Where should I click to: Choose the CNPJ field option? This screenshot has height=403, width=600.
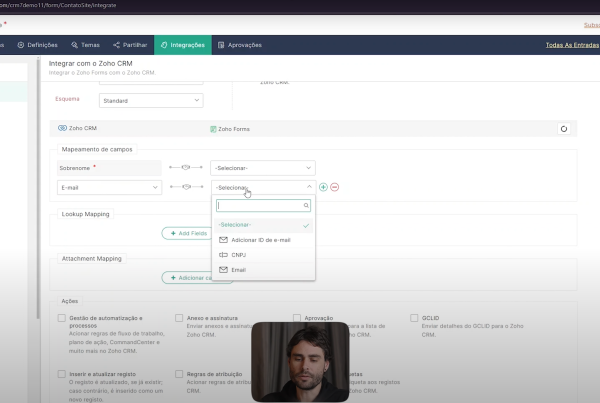240,255
